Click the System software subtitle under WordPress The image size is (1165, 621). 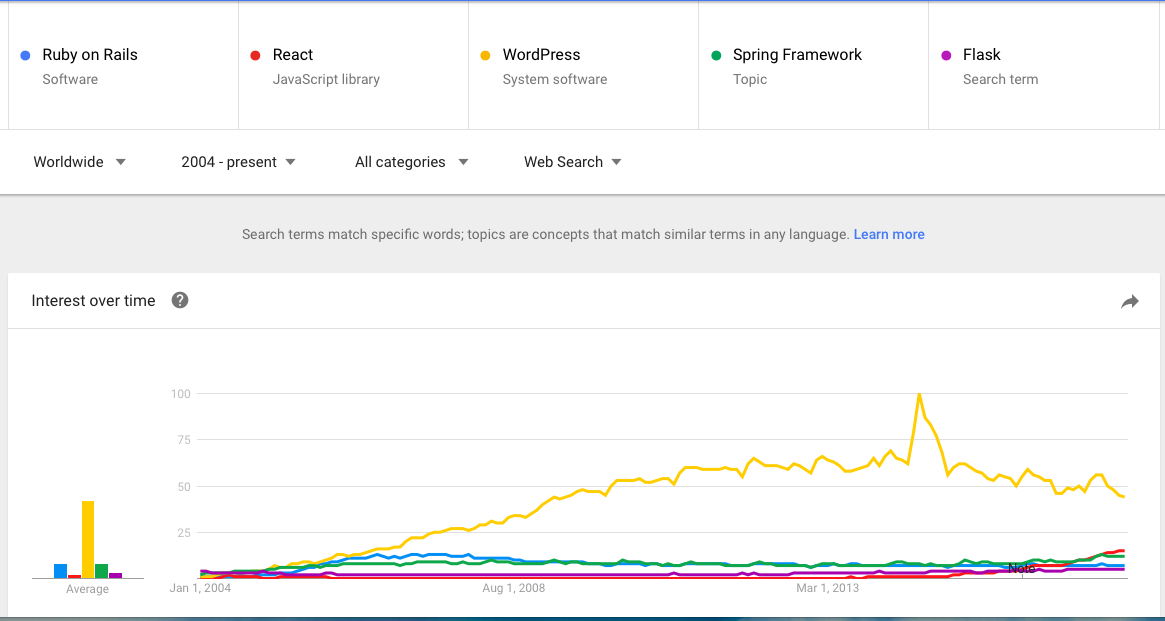555,79
